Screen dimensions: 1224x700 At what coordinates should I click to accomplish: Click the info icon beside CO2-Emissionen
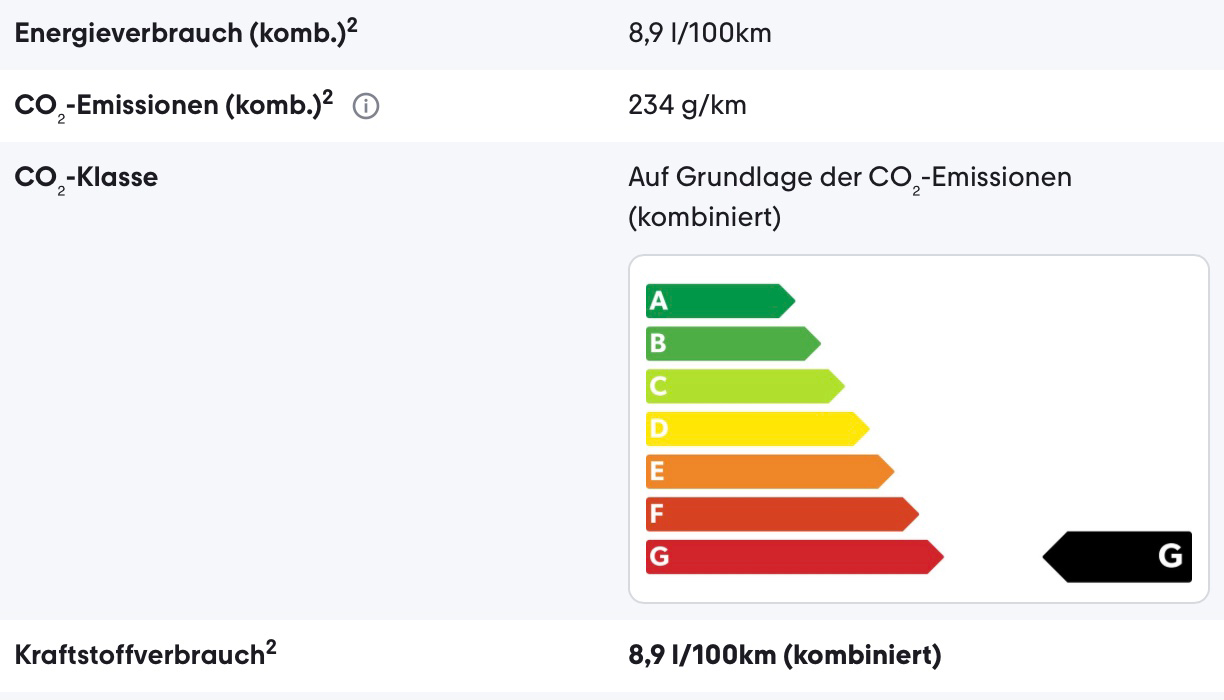pos(366,106)
